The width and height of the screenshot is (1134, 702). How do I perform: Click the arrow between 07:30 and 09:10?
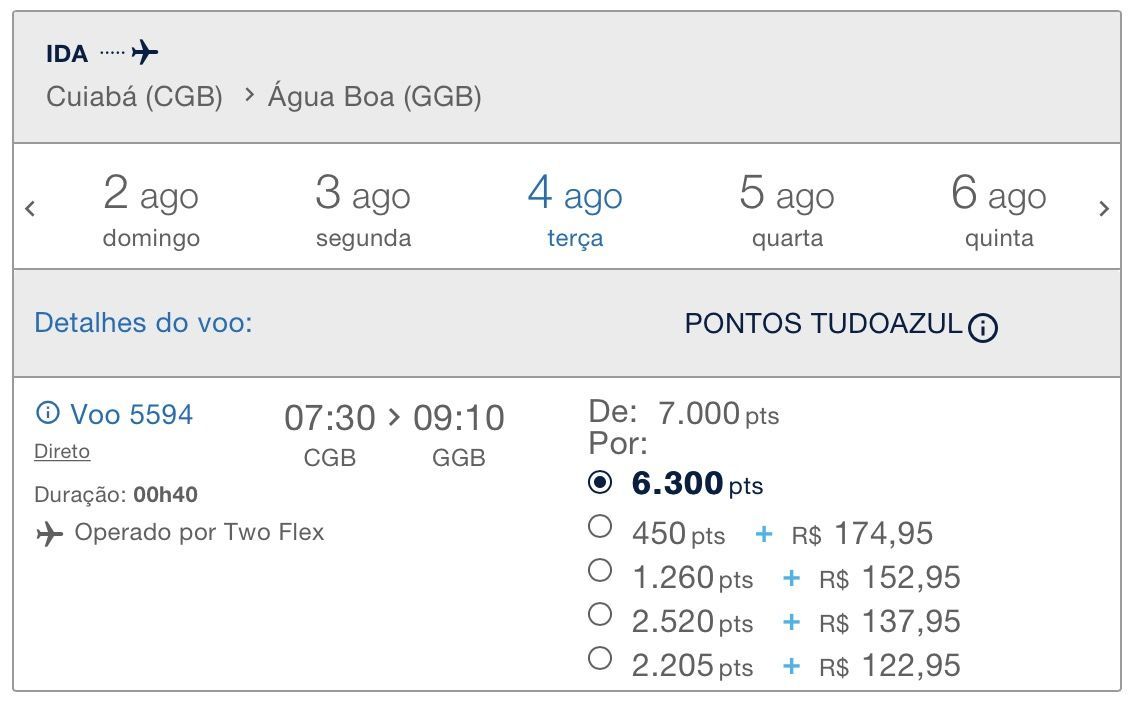393,417
